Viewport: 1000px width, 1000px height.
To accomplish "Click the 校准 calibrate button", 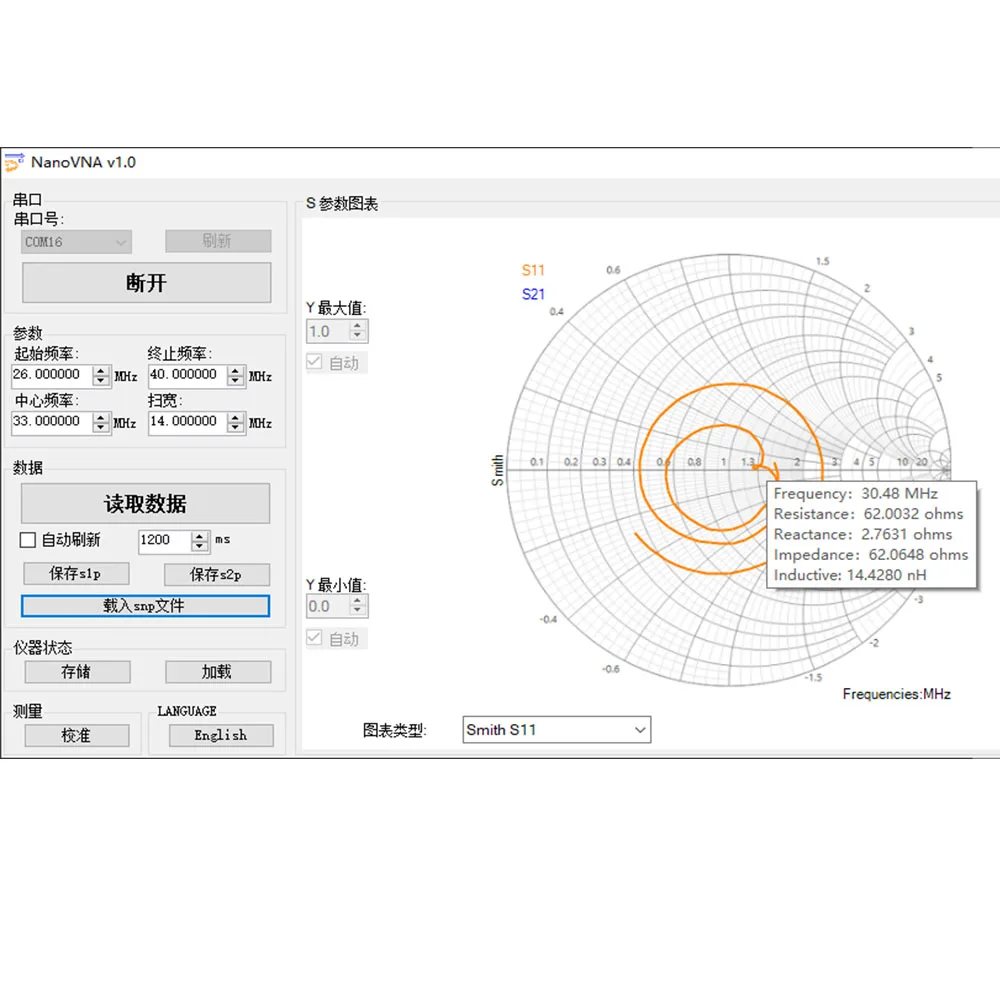I will (x=77, y=735).
